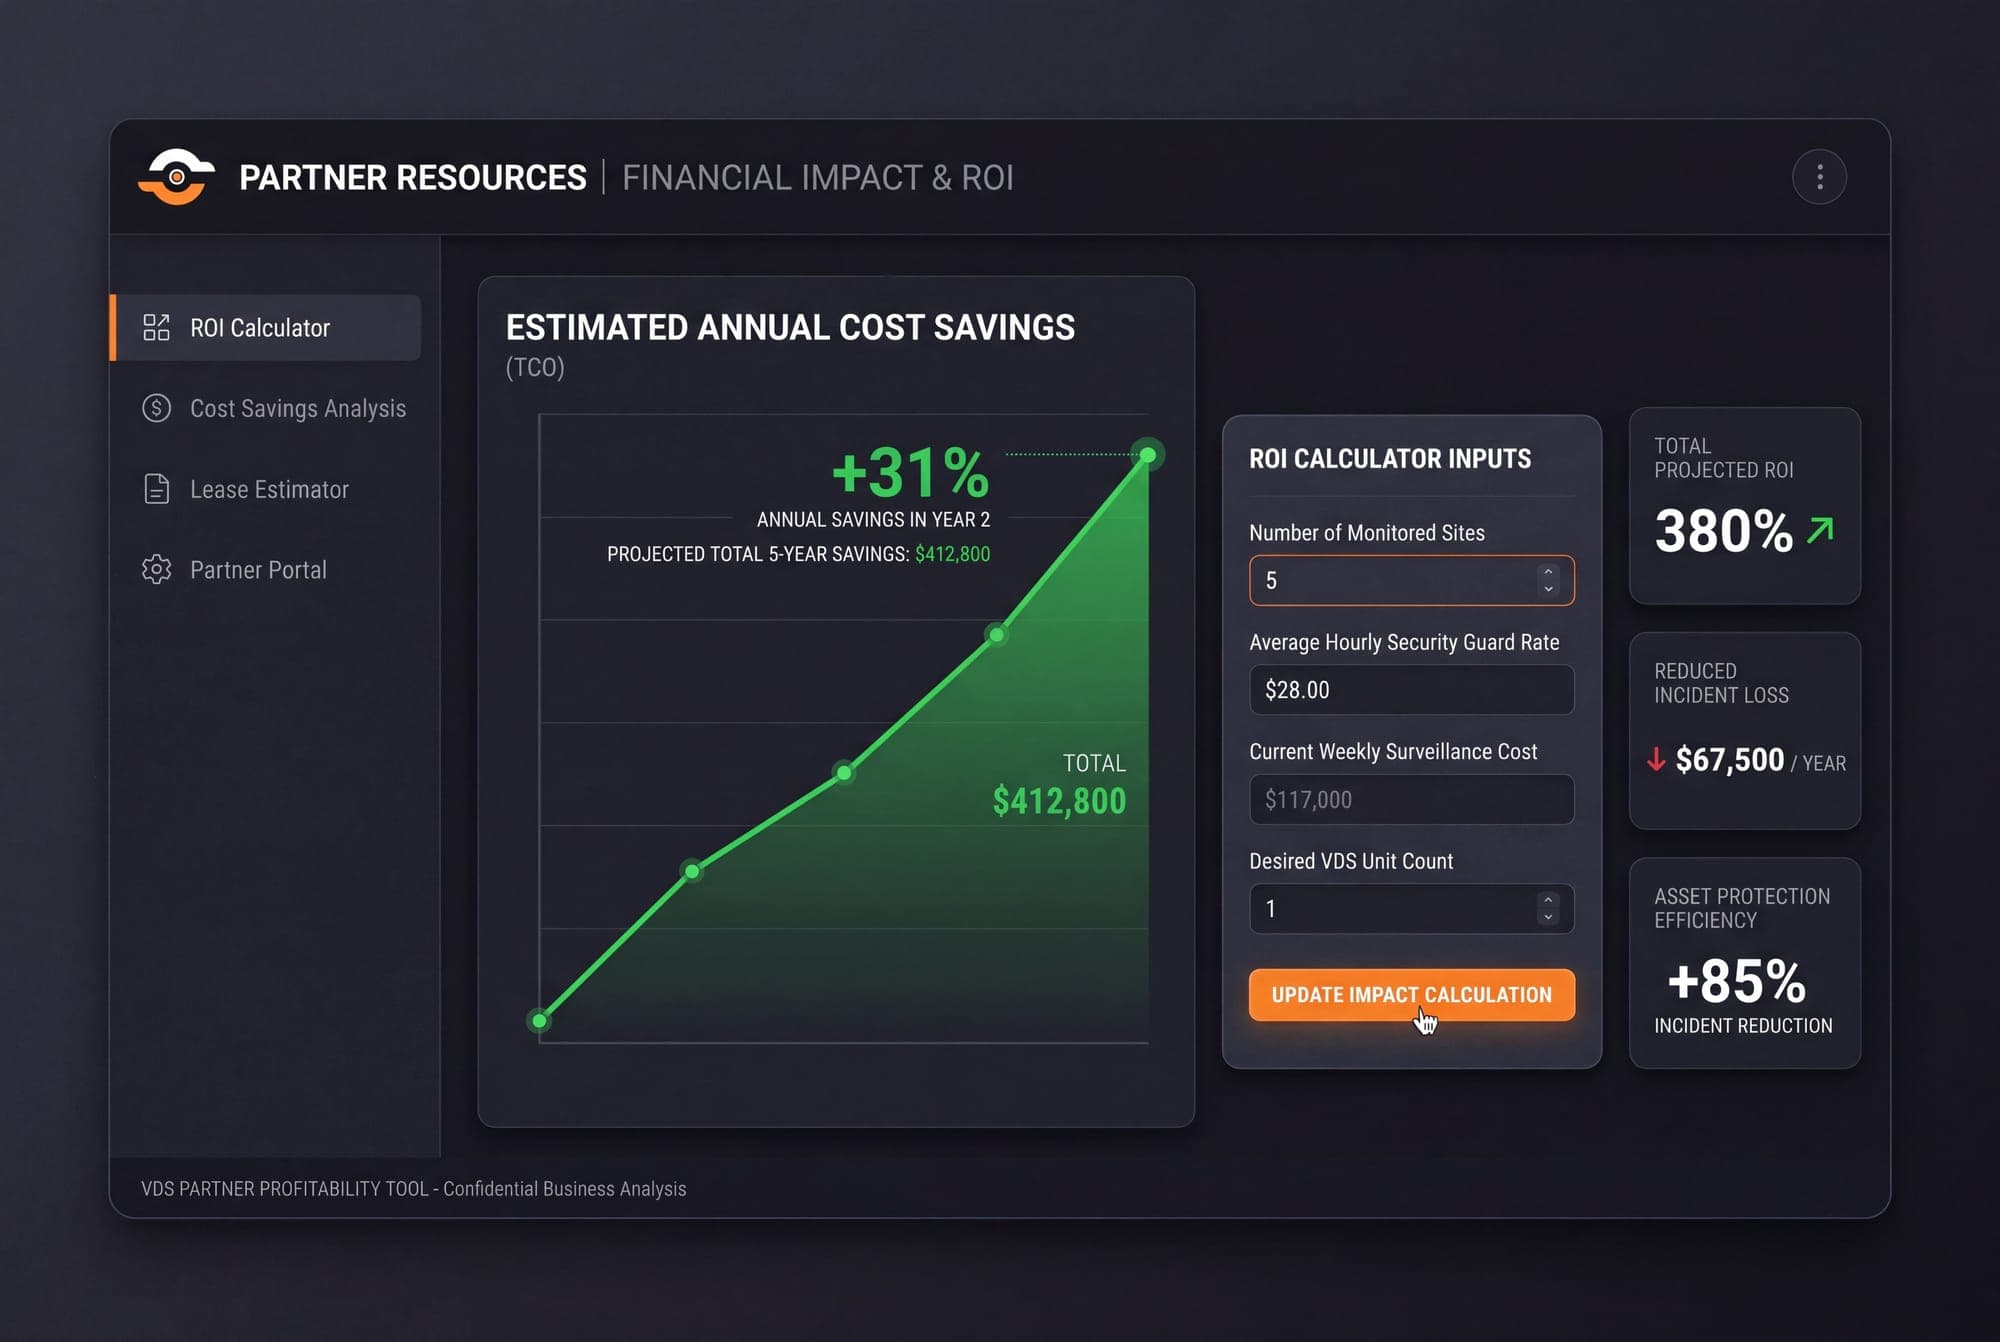Click Update Impact Calculation button
The width and height of the screenshot is (2000, 1342).
tap(1411, 995)
